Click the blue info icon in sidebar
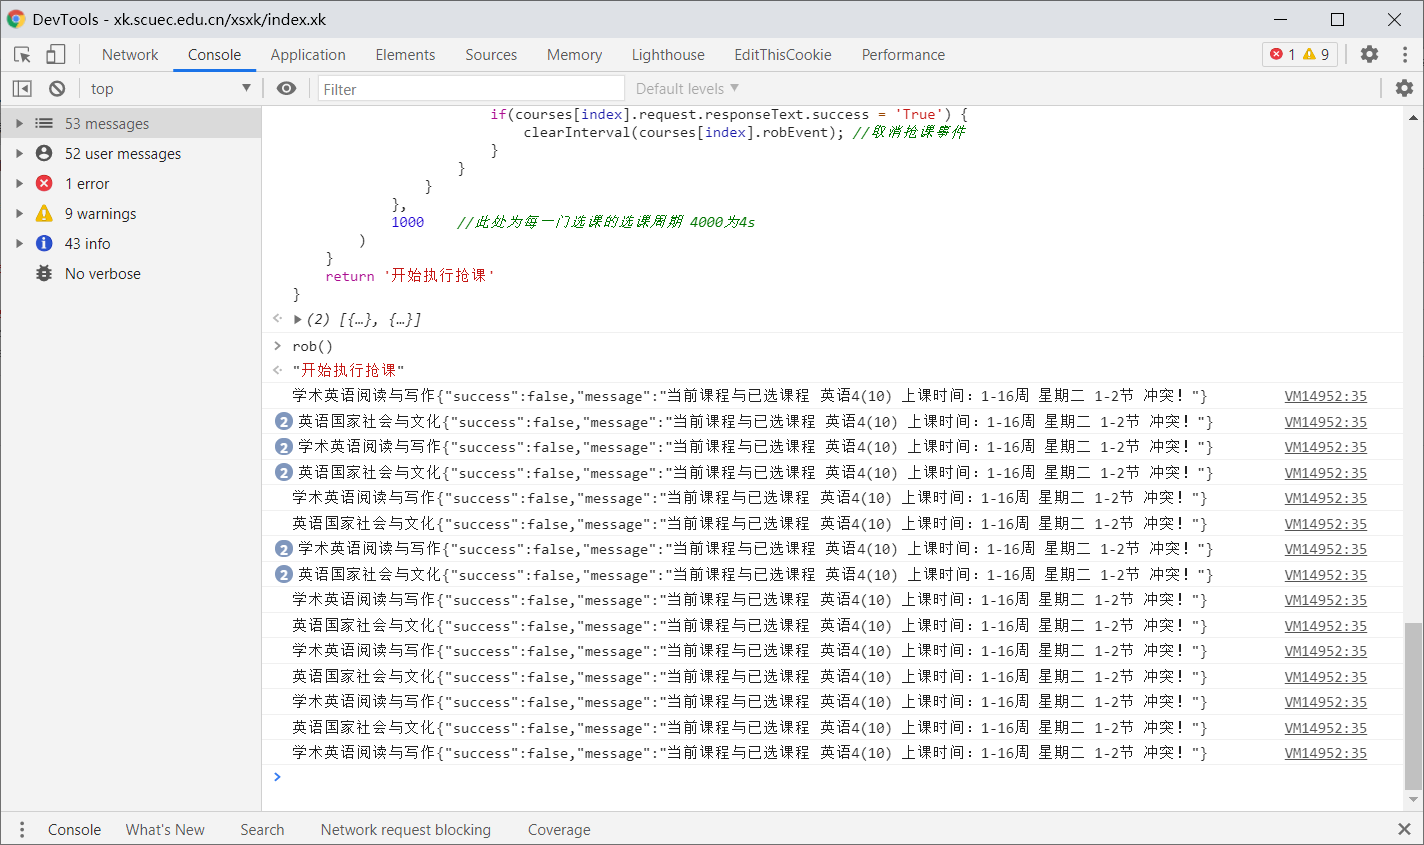The image size is (1424, 845). tap(44, 243)
